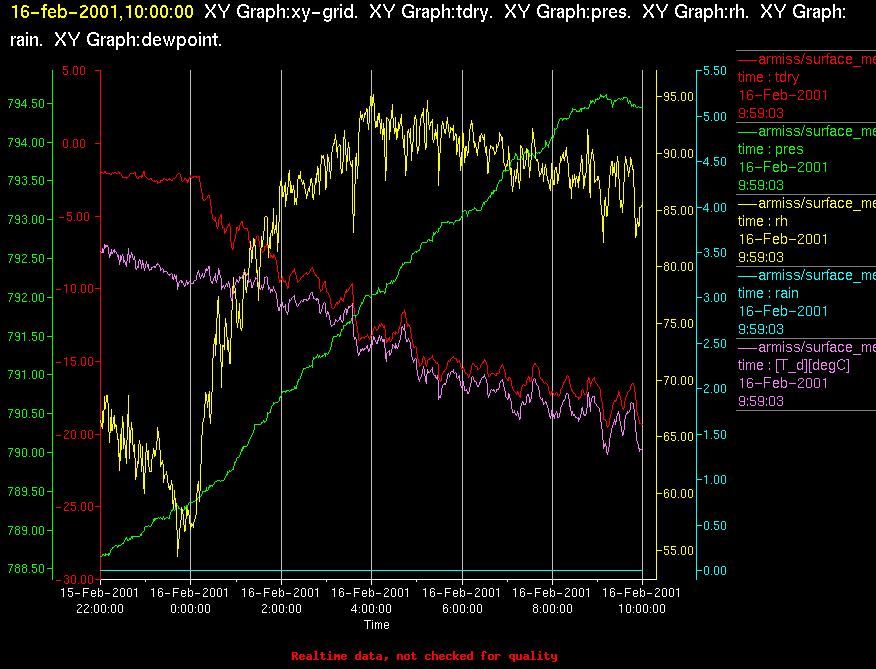Viewport: 876px width, 669px height.
Task: Click the green "9:59:03" legend time
Action: (760, 185)
